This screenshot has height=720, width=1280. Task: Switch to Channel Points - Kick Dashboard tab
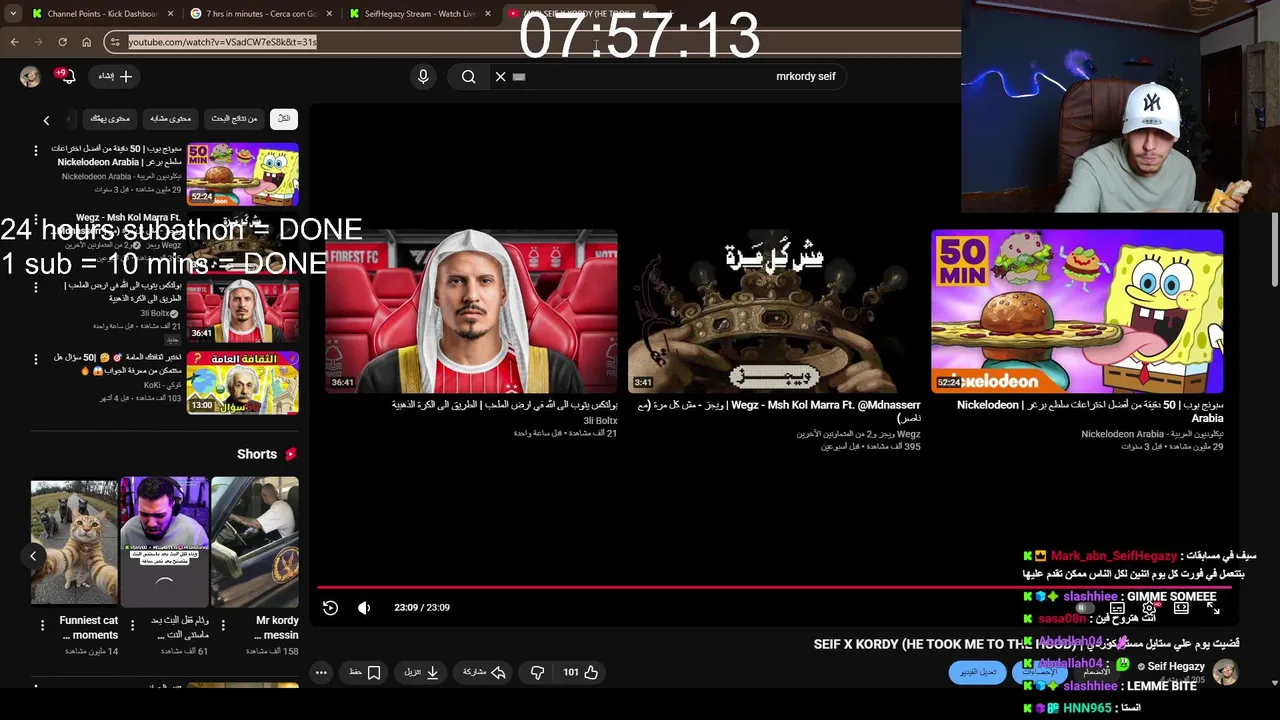[x=103, y=14]
